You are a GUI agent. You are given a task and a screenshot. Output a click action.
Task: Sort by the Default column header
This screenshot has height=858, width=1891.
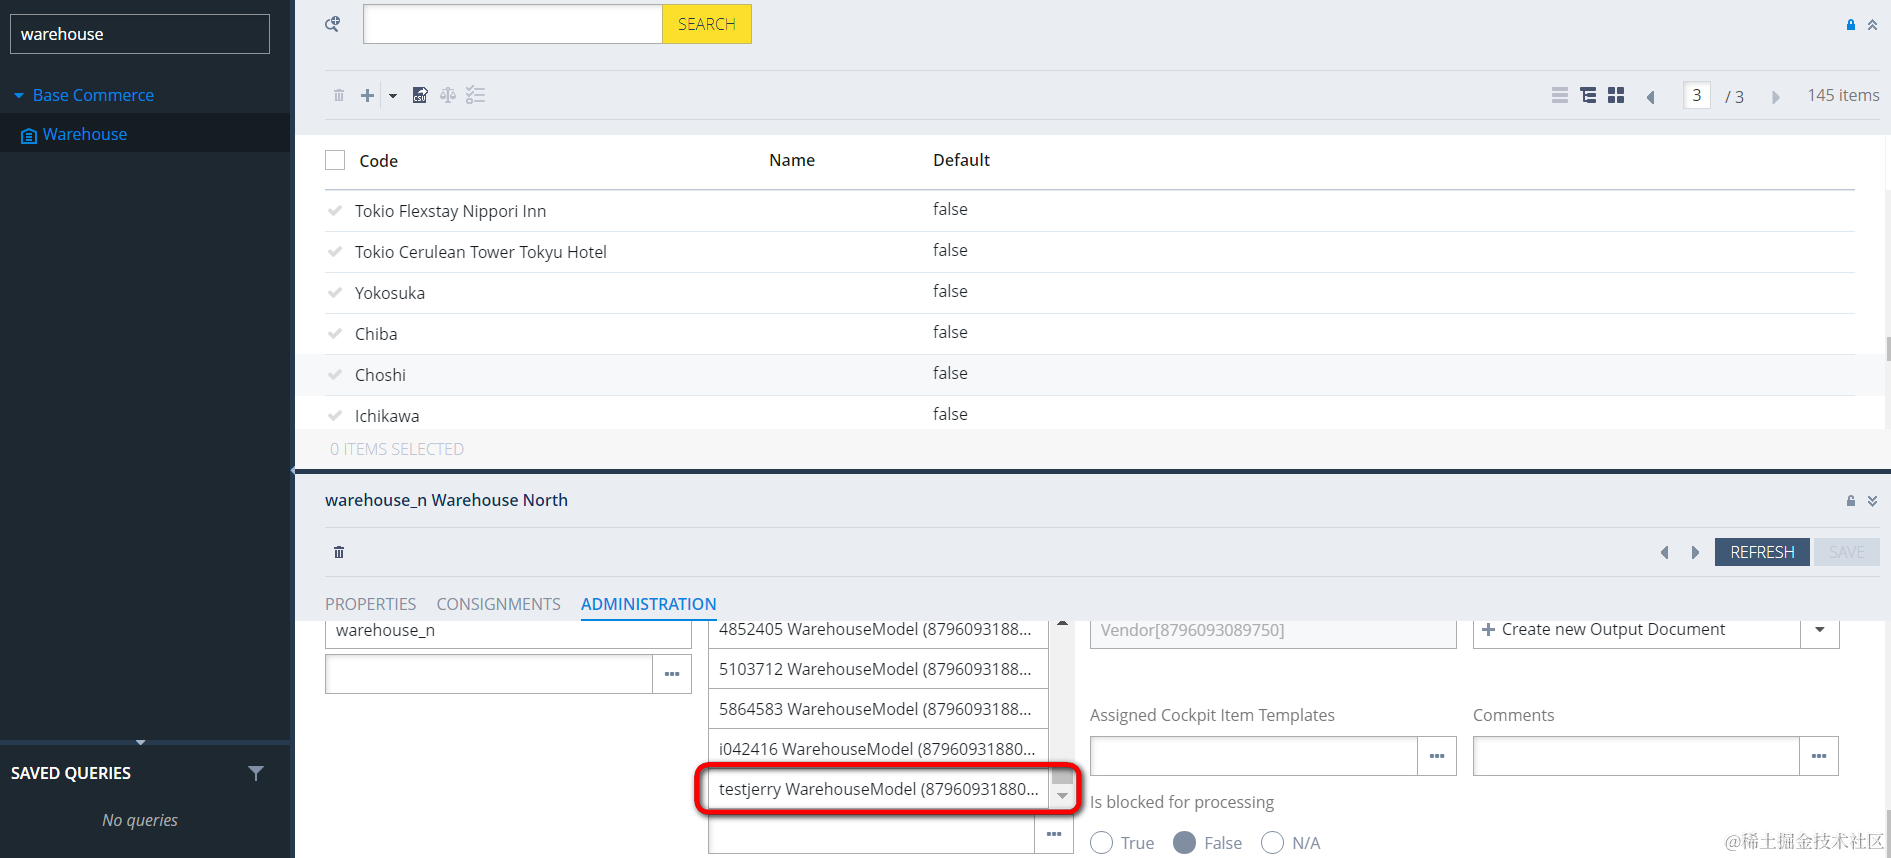point(961,160)
